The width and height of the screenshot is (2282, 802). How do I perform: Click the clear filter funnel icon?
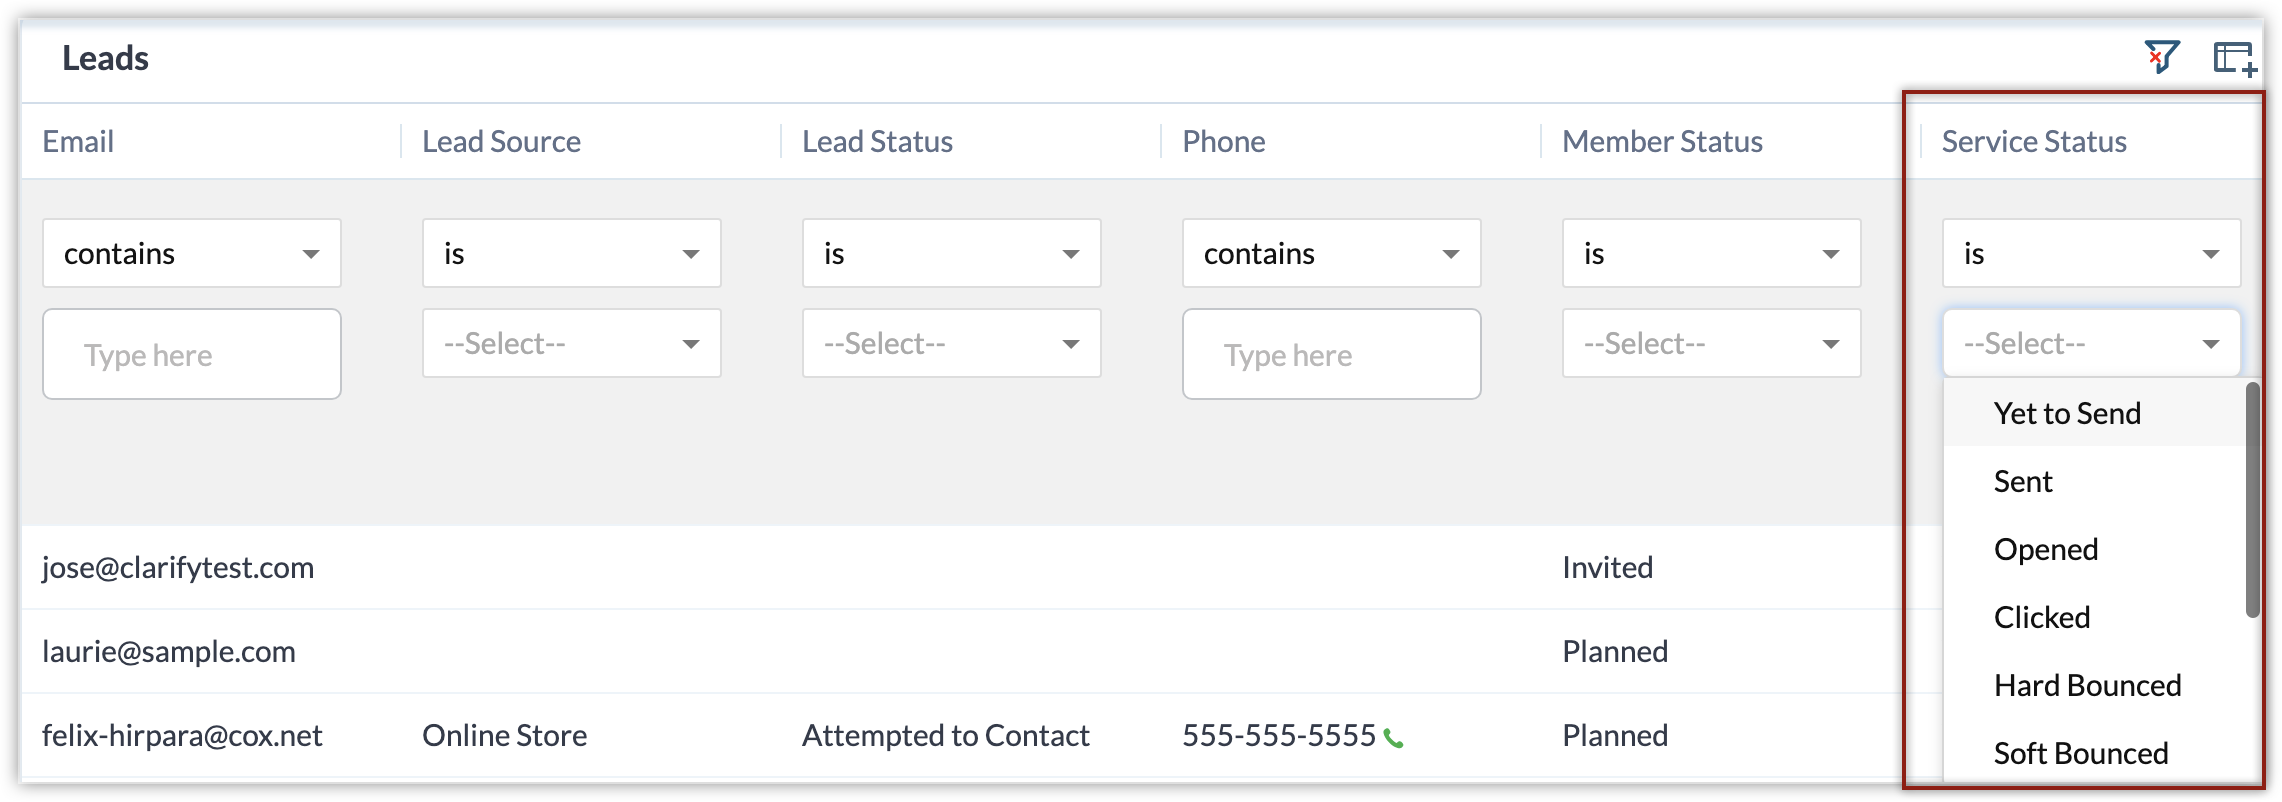point(2162,57)
